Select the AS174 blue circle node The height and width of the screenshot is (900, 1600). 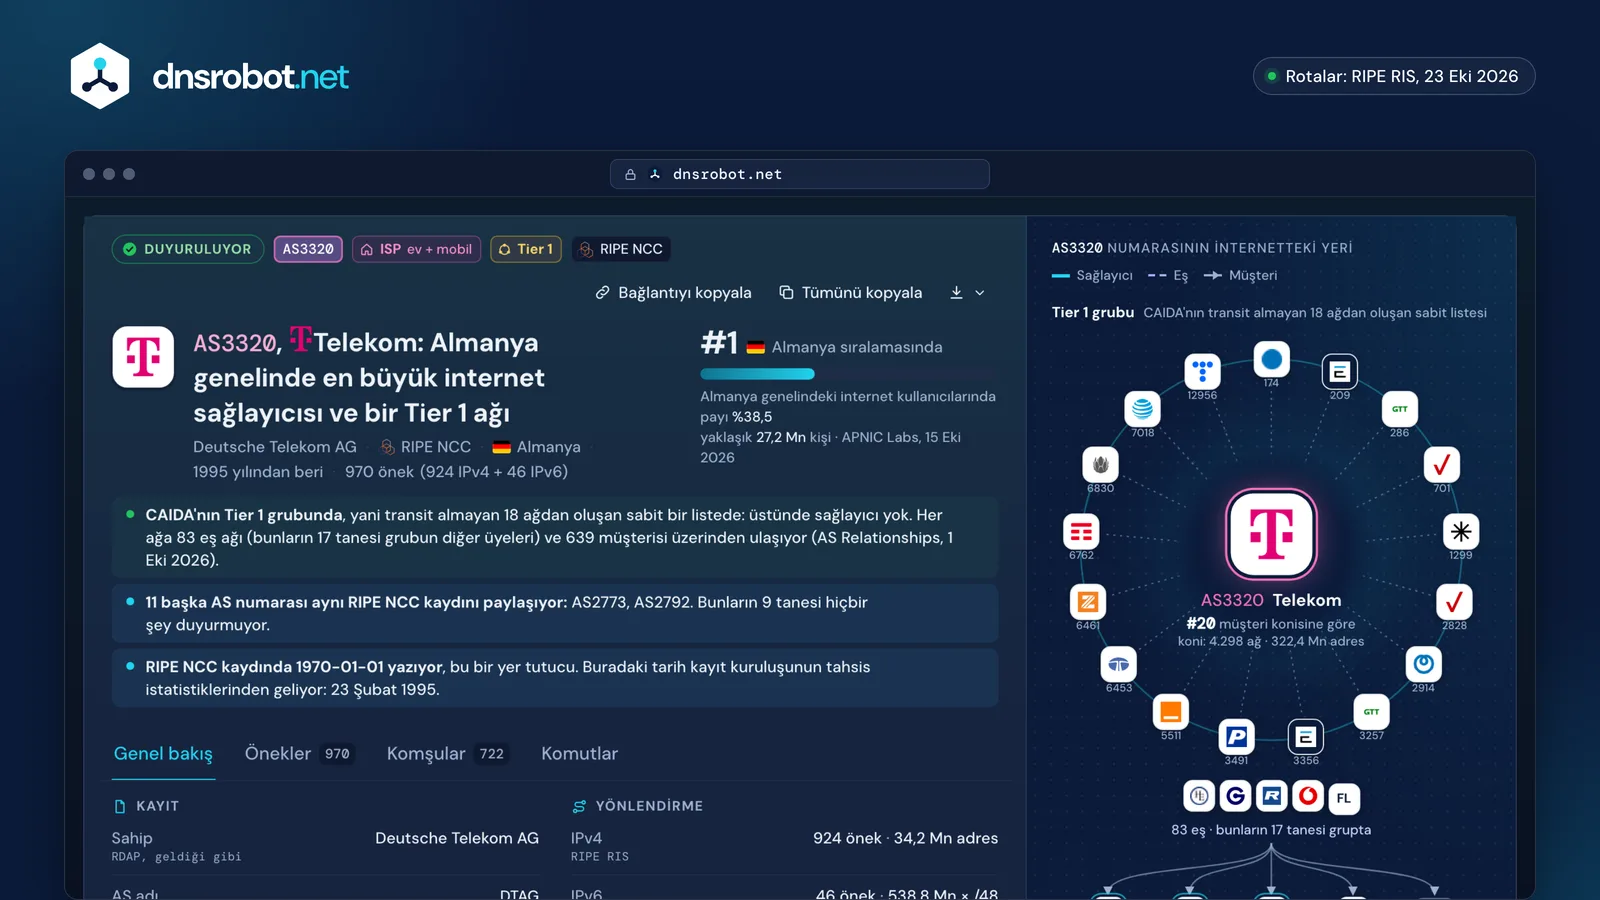coord(1271,359)
